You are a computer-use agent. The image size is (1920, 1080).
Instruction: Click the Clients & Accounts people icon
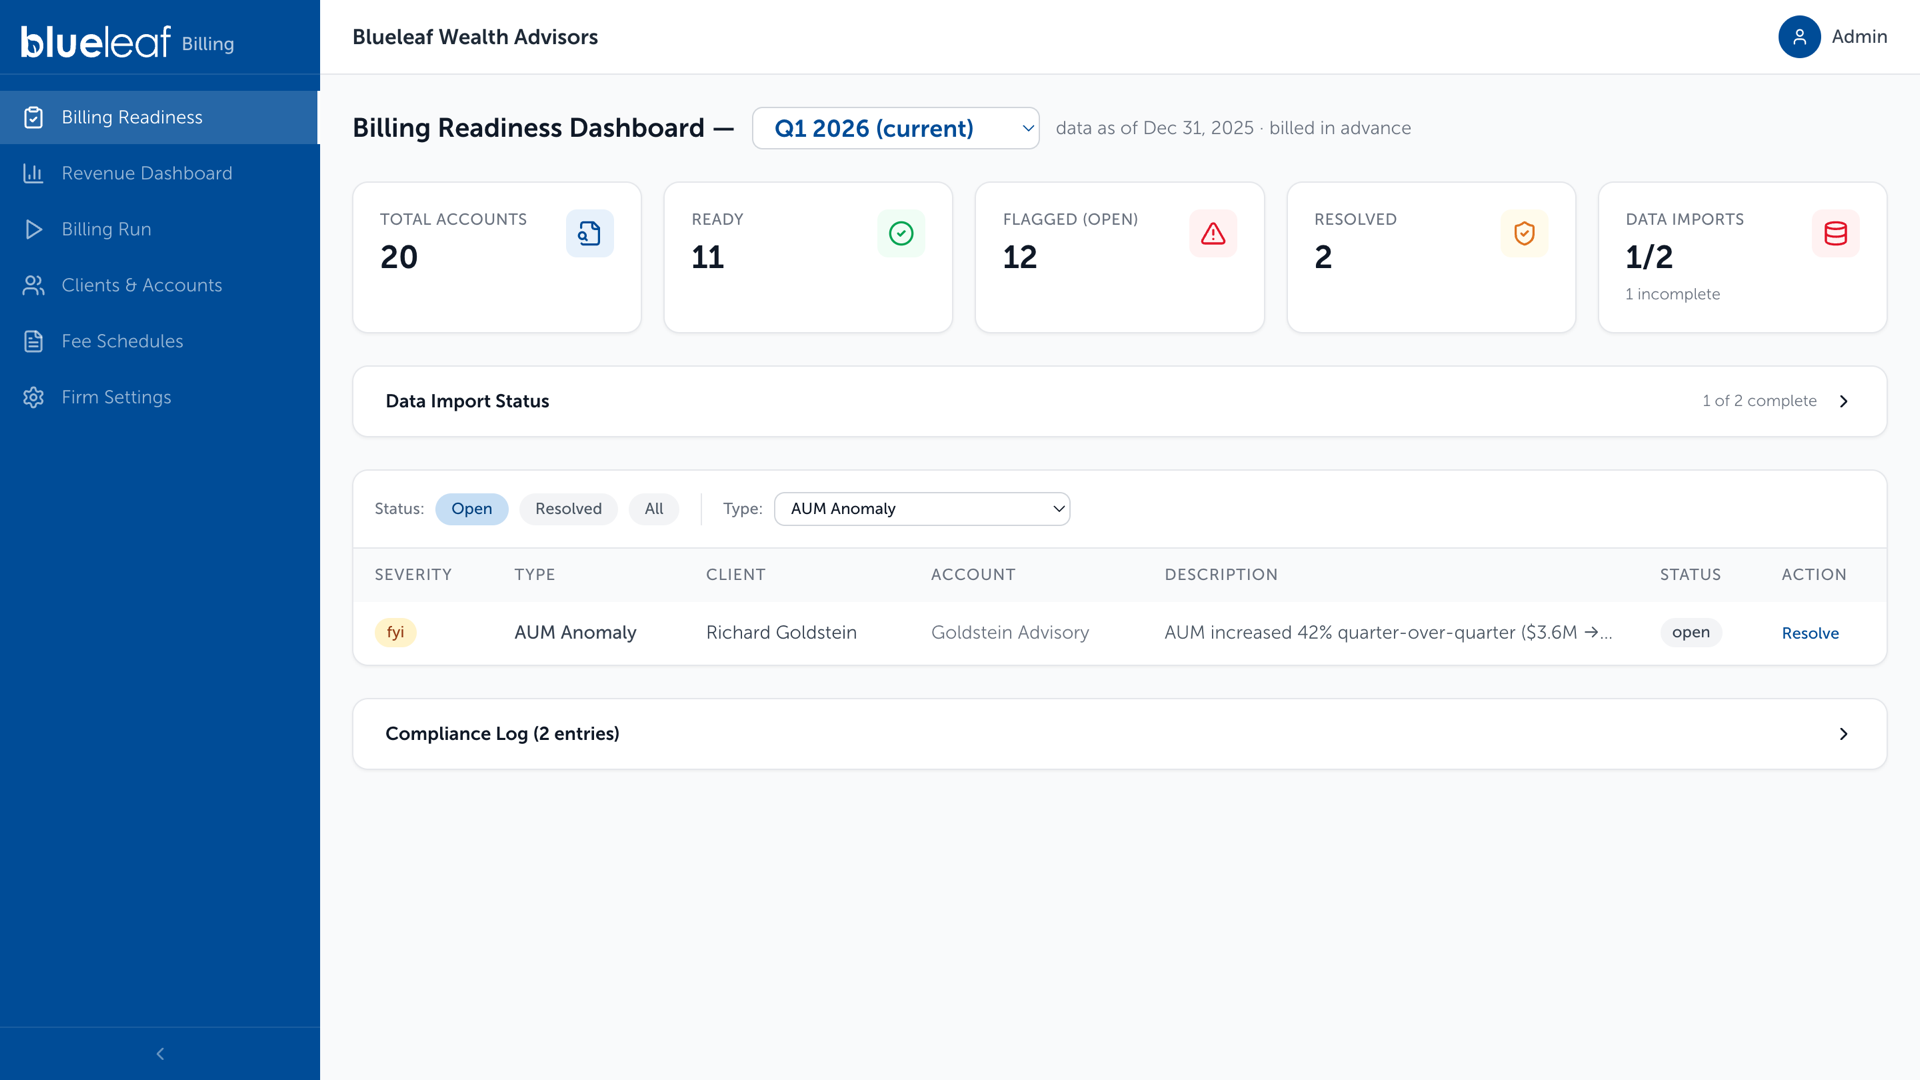tap(33, 285)
